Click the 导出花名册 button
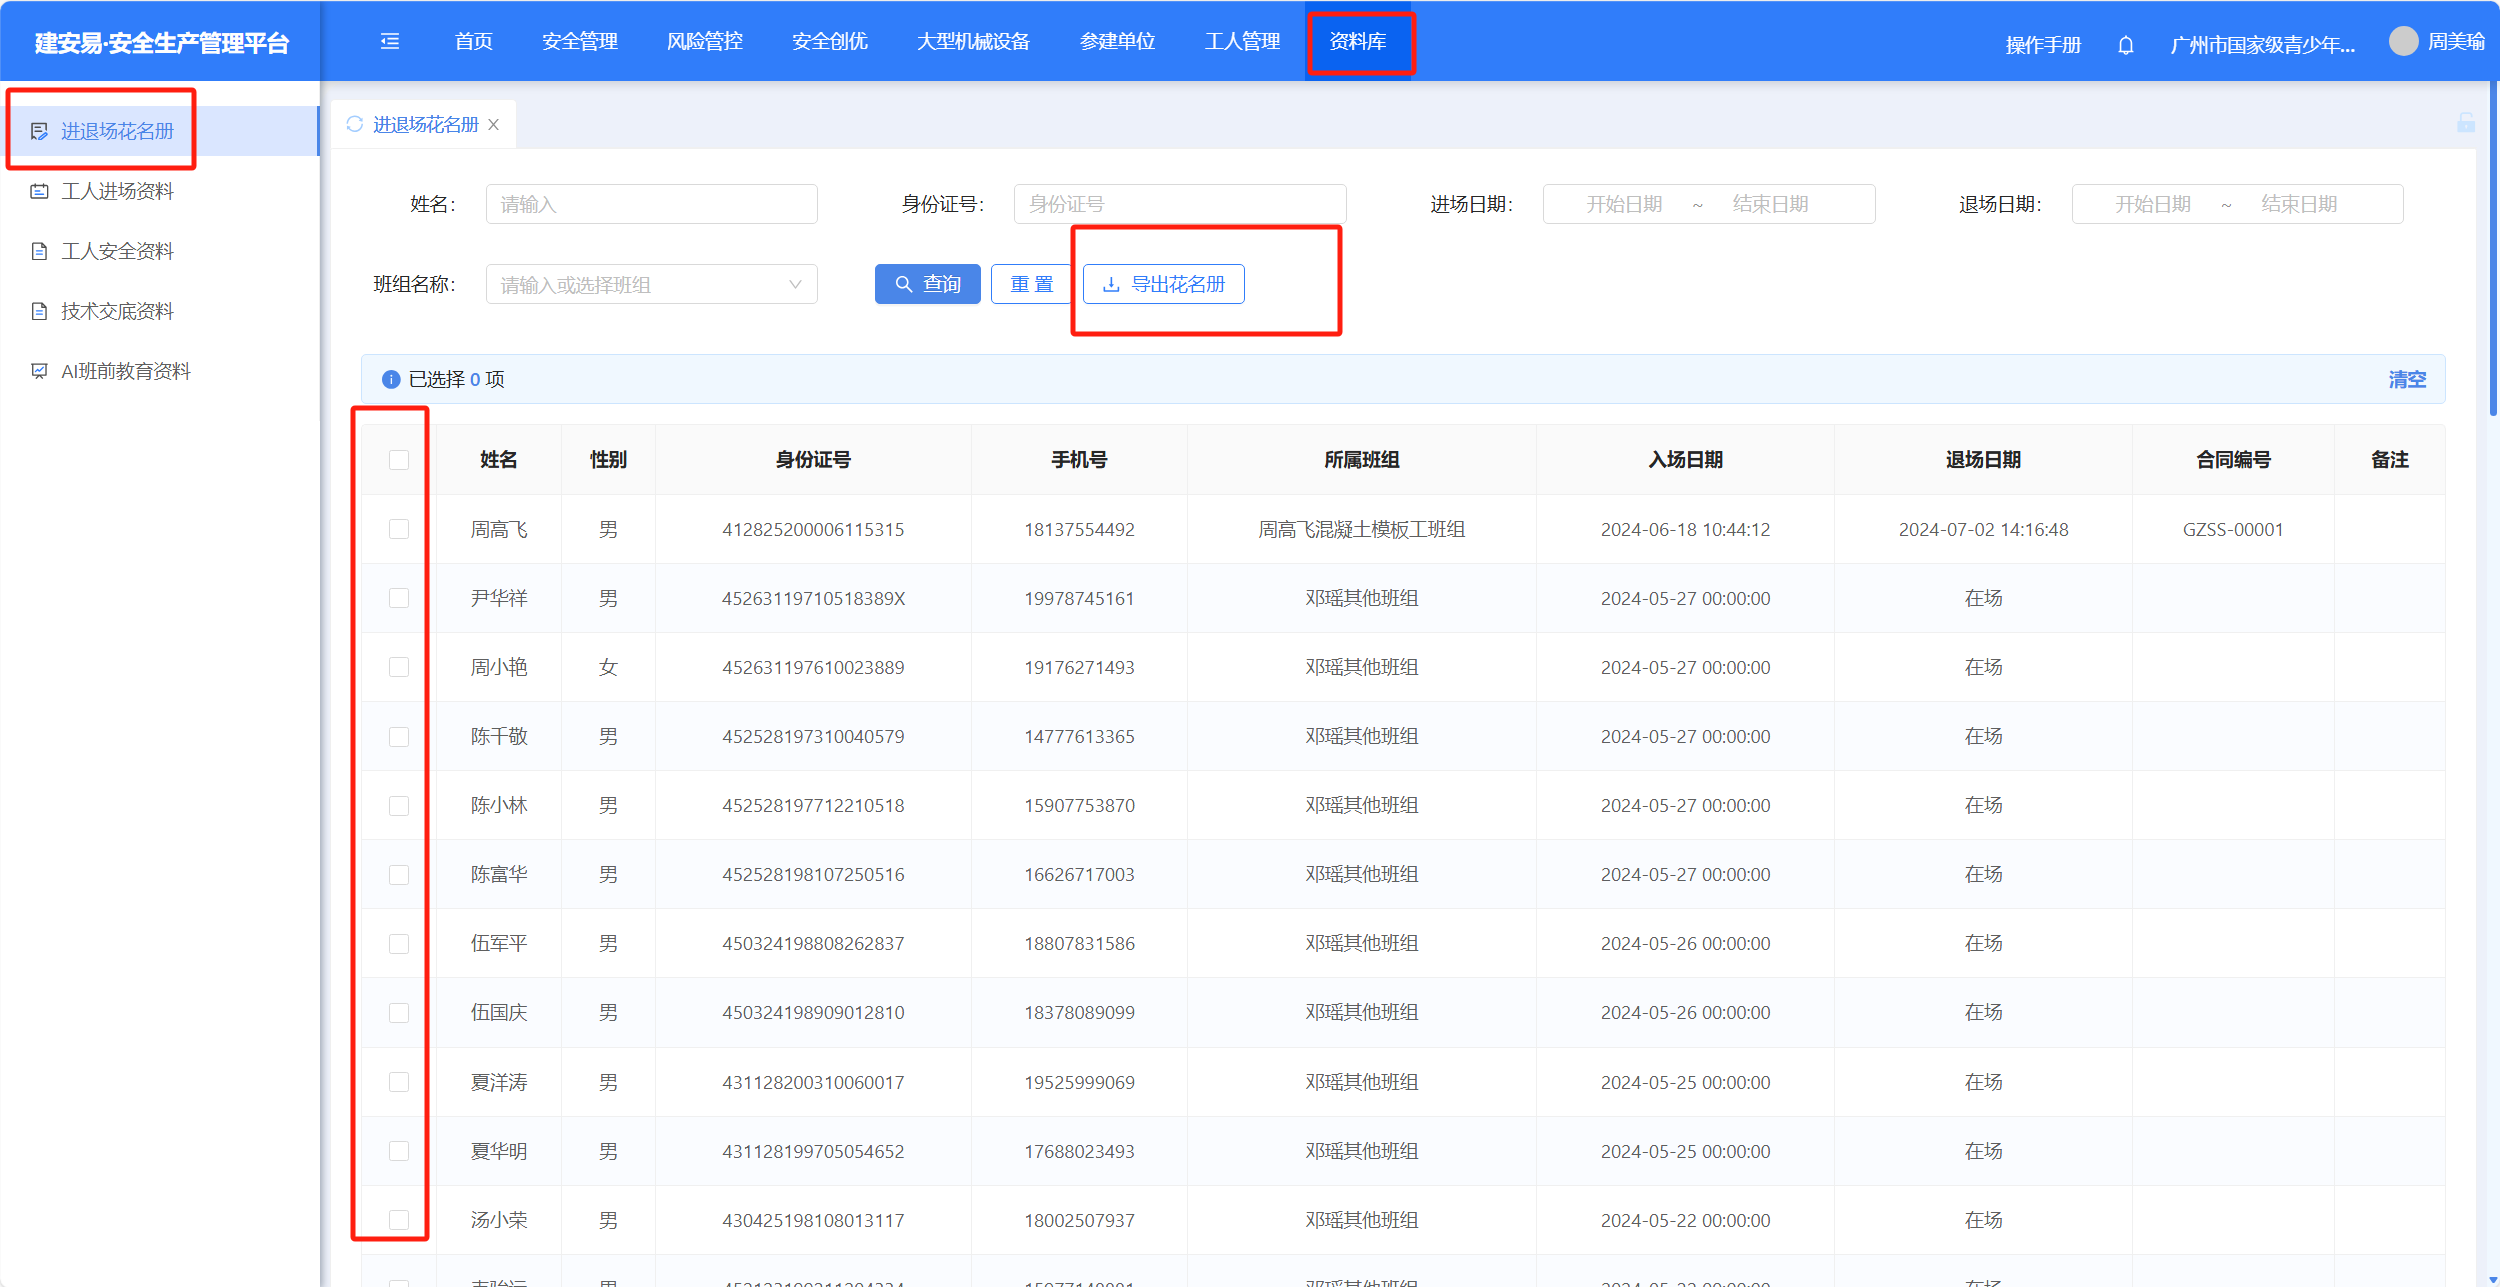 coord(1163,284)
